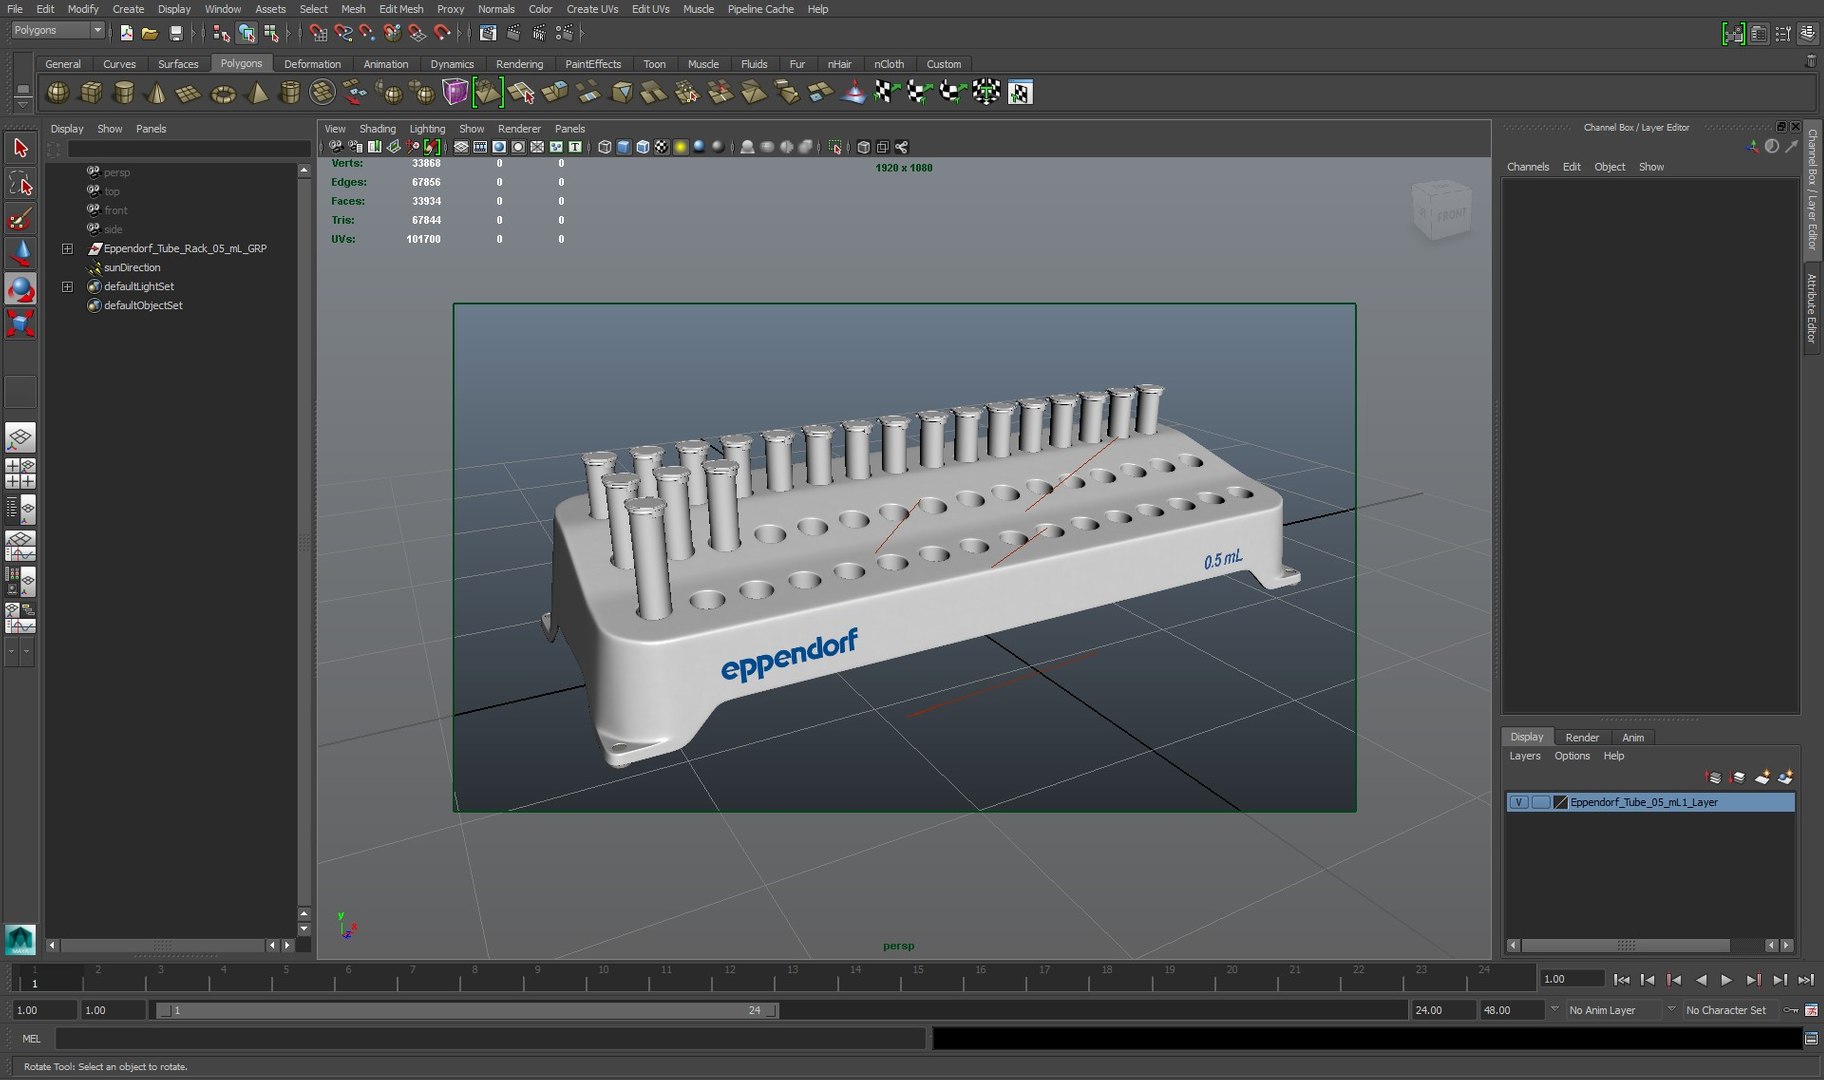Image resolution: width=1824 pixels, height=1080 pixels.
Task: Create new empty display layer icon
Action: [1763, 777]
